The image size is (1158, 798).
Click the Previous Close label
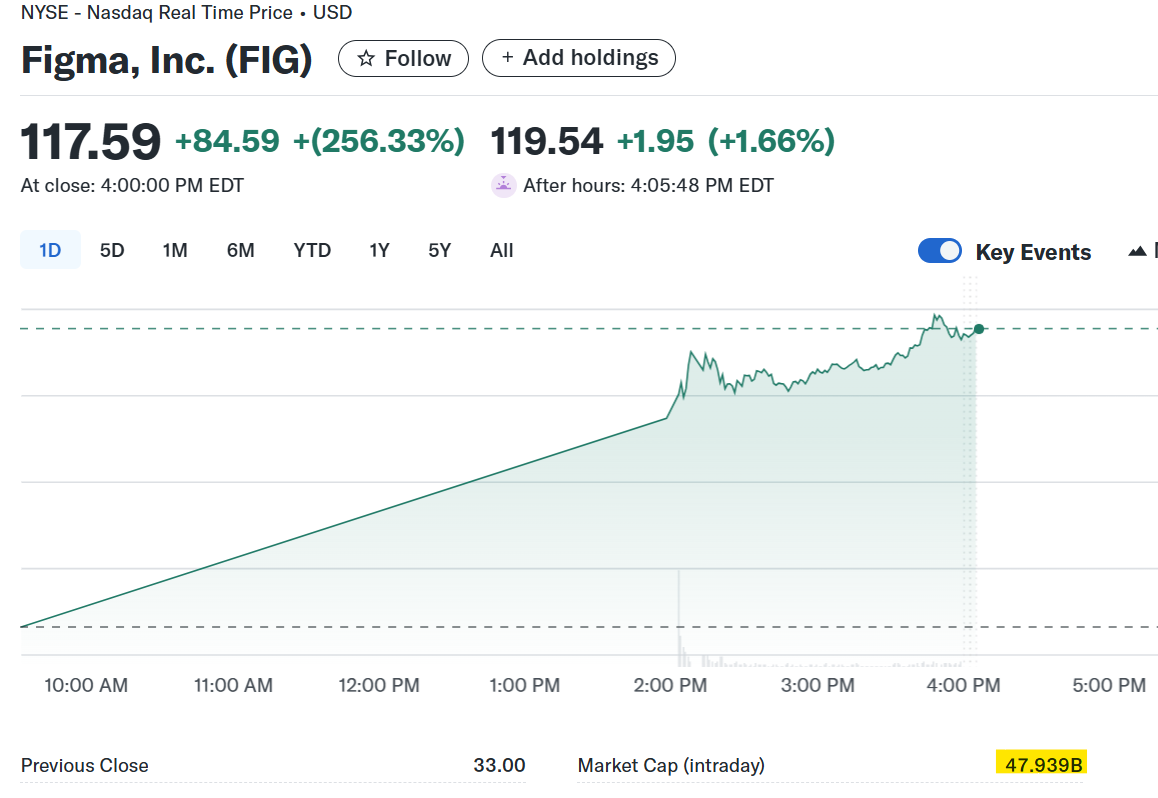(85, 766)
